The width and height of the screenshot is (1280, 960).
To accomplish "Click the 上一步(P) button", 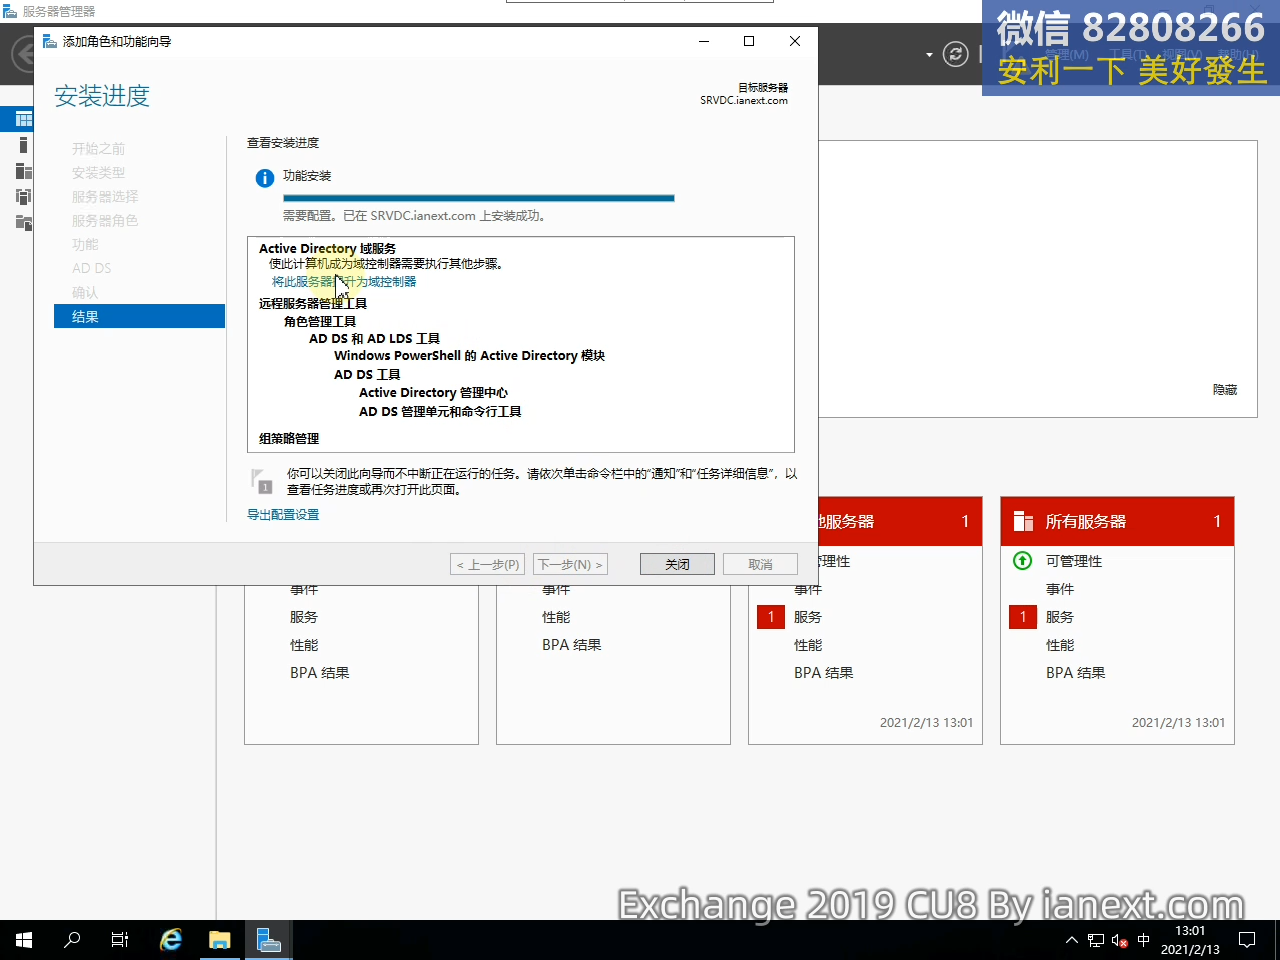I will click(x=488, y=564).
